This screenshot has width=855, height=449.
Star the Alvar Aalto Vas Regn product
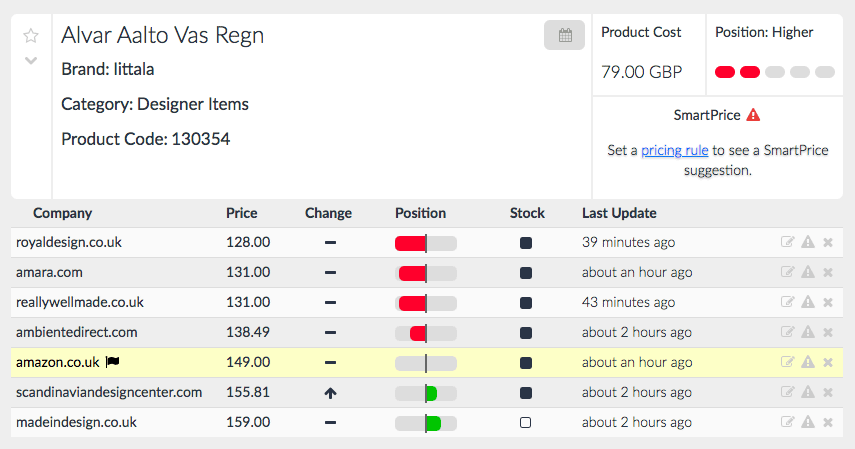(x=31, y=36)
